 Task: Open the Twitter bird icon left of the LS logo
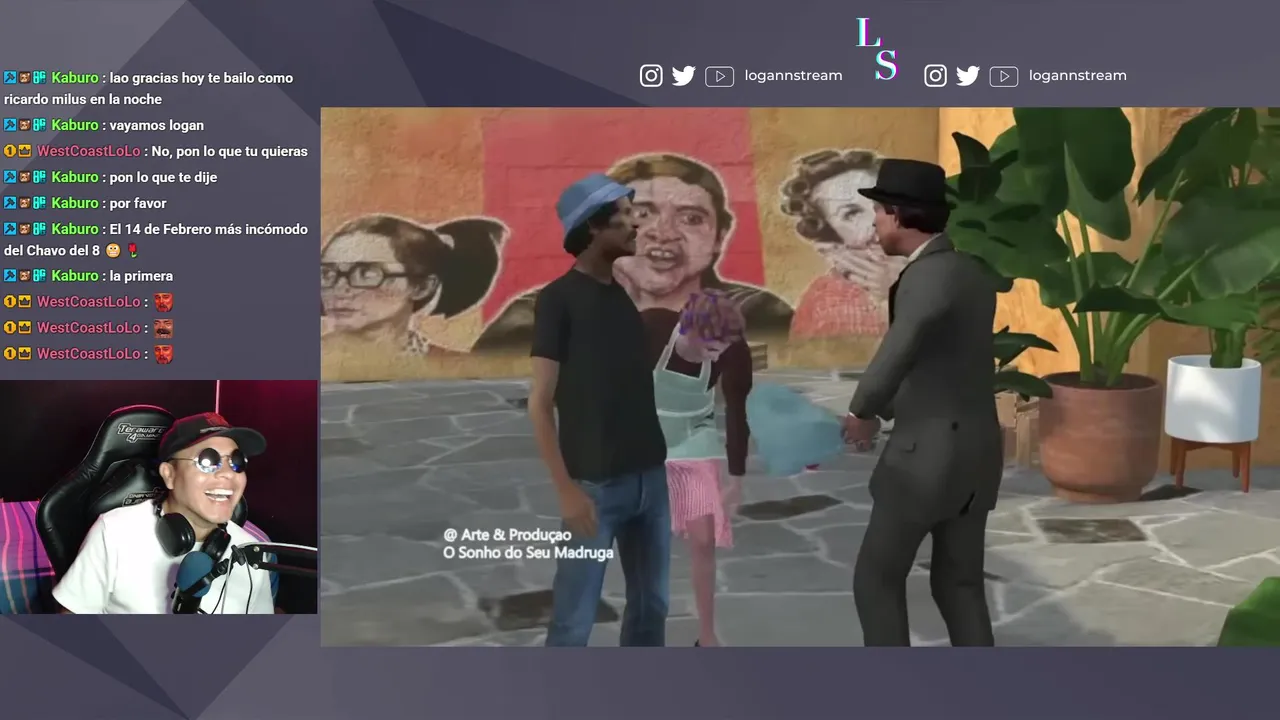pos(684,76)
